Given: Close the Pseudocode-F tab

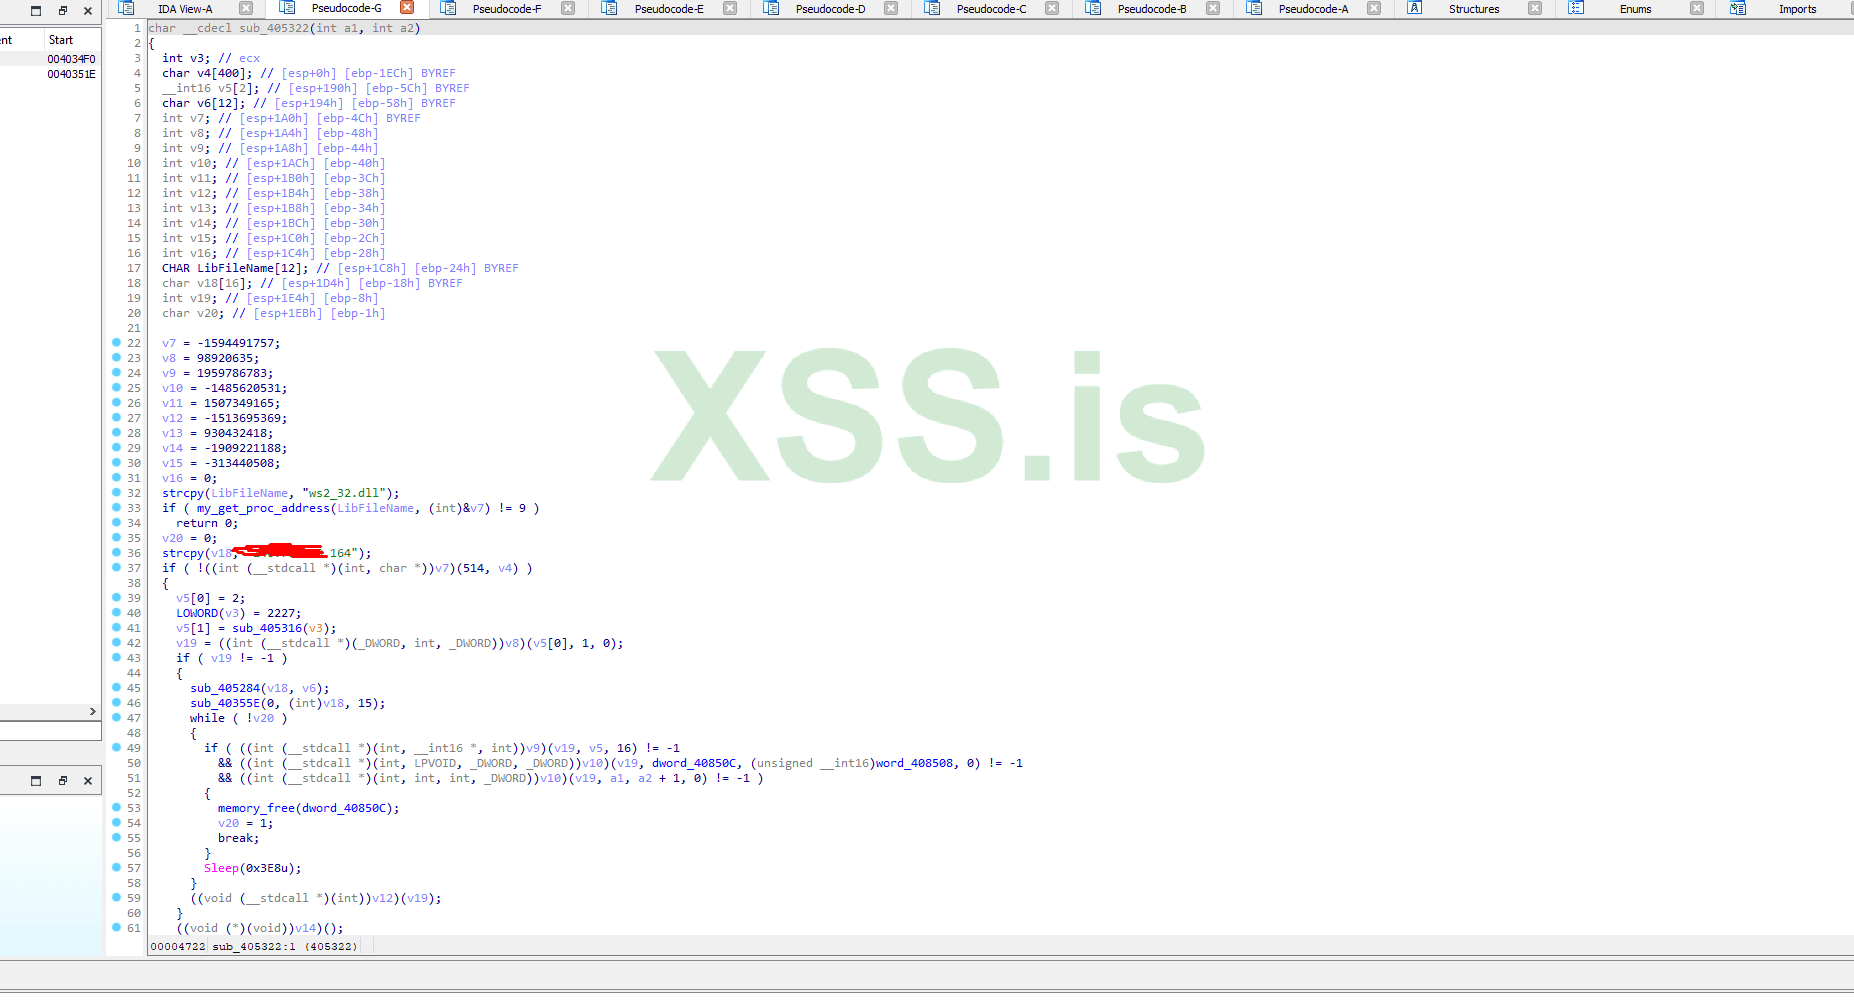Looking at the screenshot, I should click(x=568, y=8).
